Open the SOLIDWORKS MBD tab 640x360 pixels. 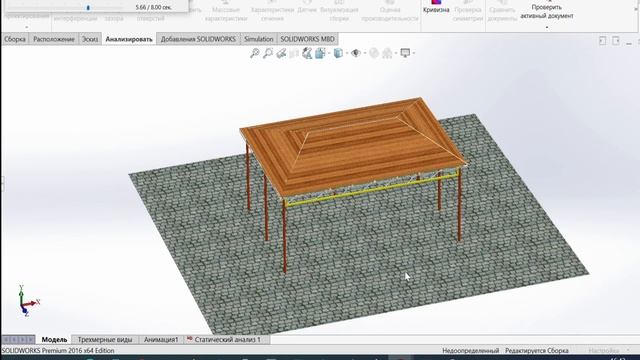click(307, 39)
